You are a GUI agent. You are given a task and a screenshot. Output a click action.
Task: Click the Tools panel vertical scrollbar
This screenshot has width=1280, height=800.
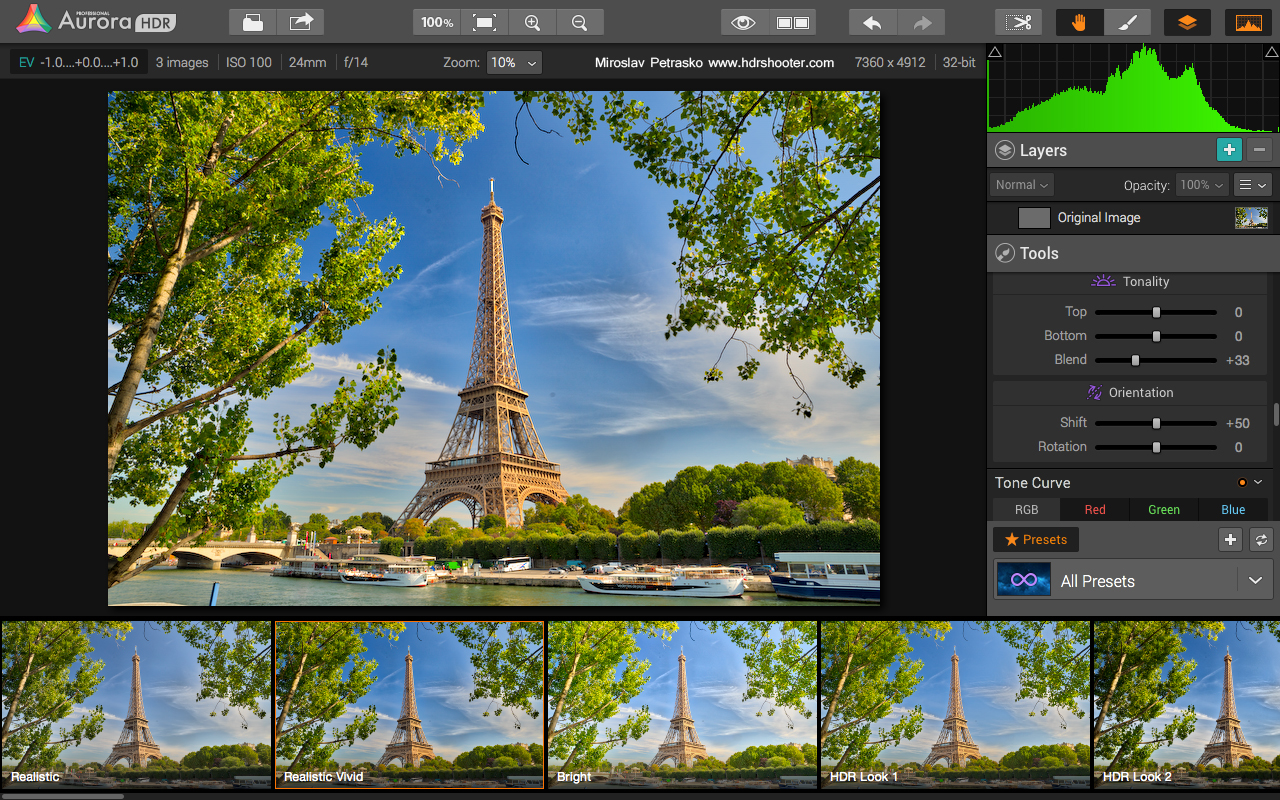pyautogui.click(x=1276, y=414)
